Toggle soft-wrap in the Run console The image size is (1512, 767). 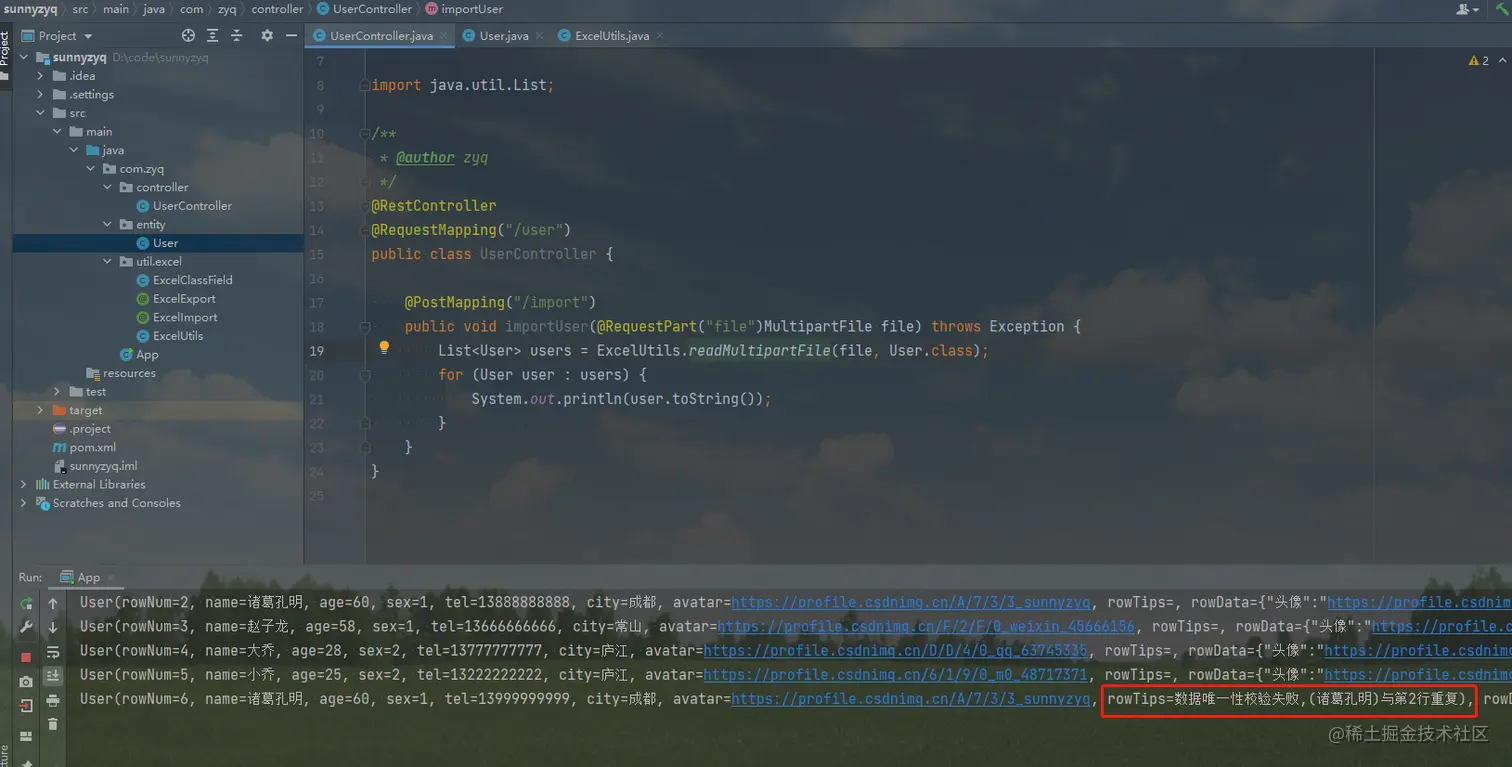(x=53, y=652)
